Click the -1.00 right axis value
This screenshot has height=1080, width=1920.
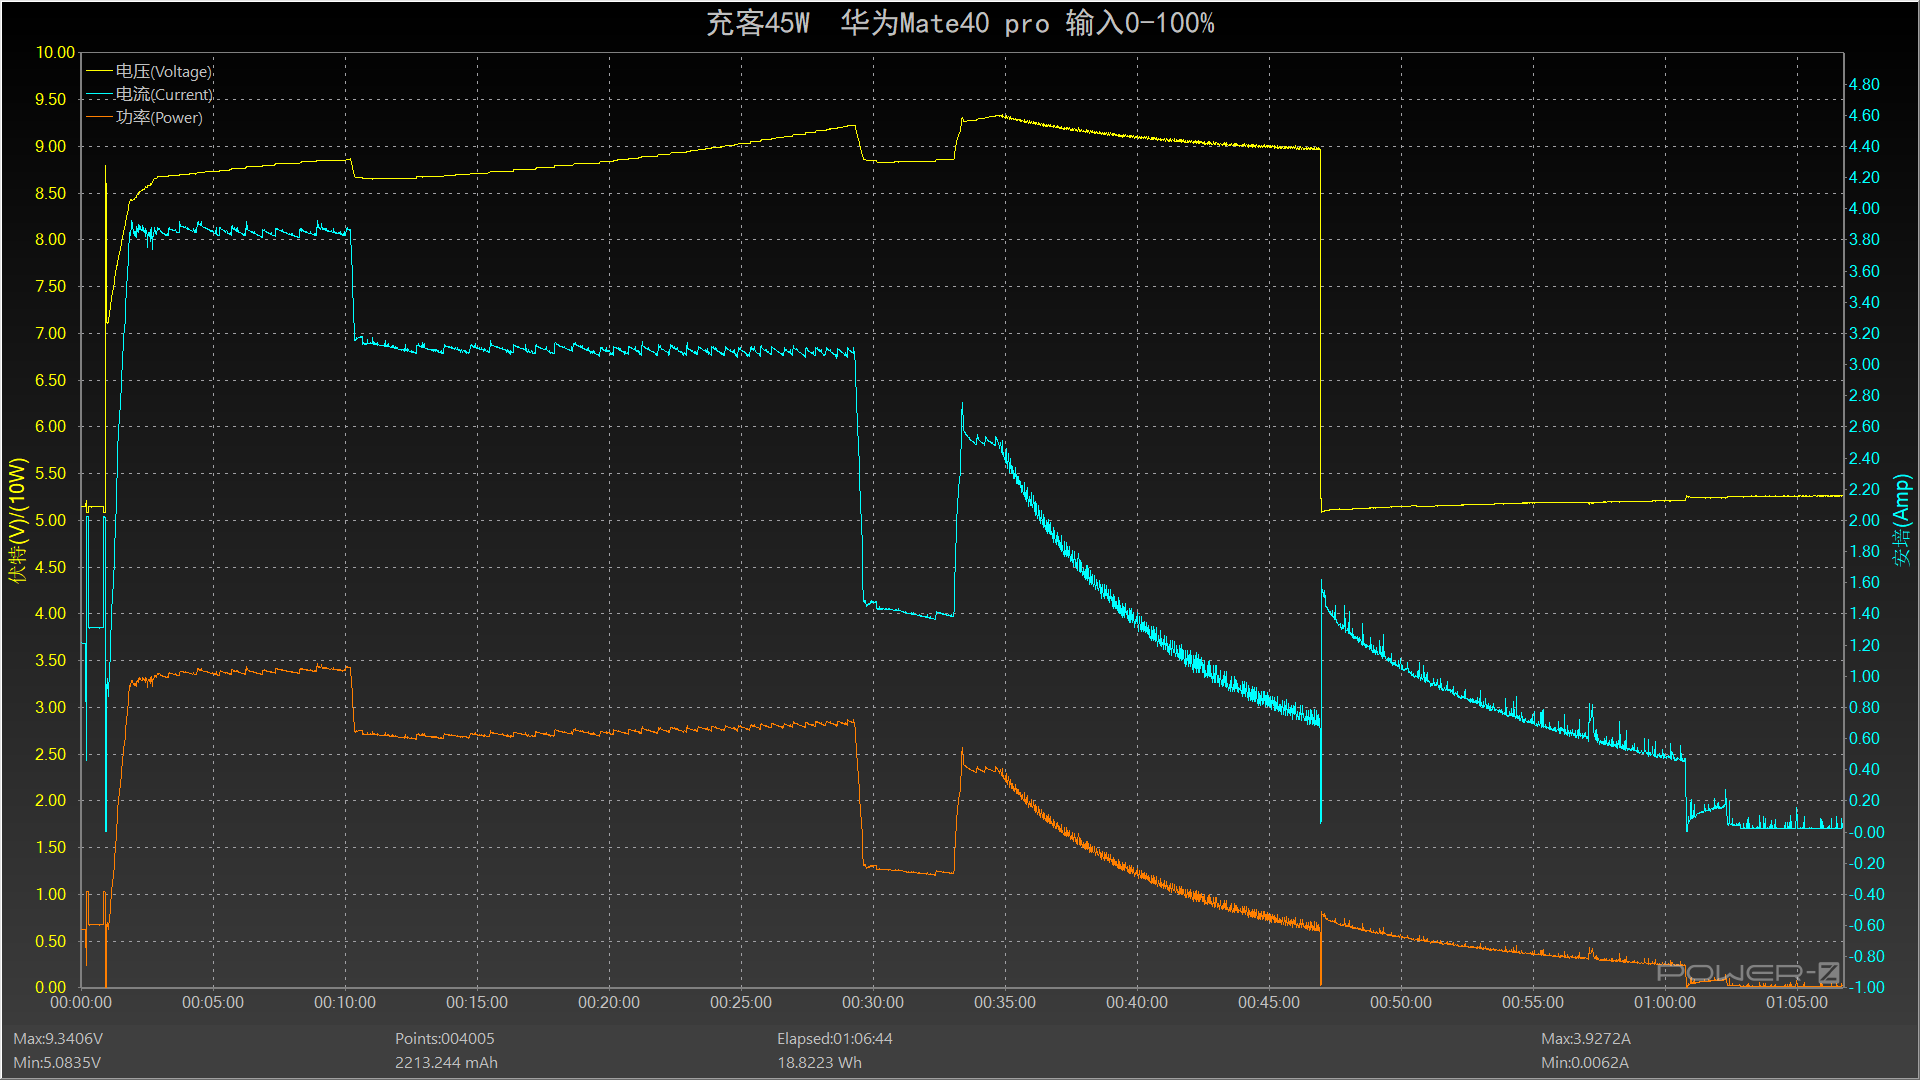1865,988
